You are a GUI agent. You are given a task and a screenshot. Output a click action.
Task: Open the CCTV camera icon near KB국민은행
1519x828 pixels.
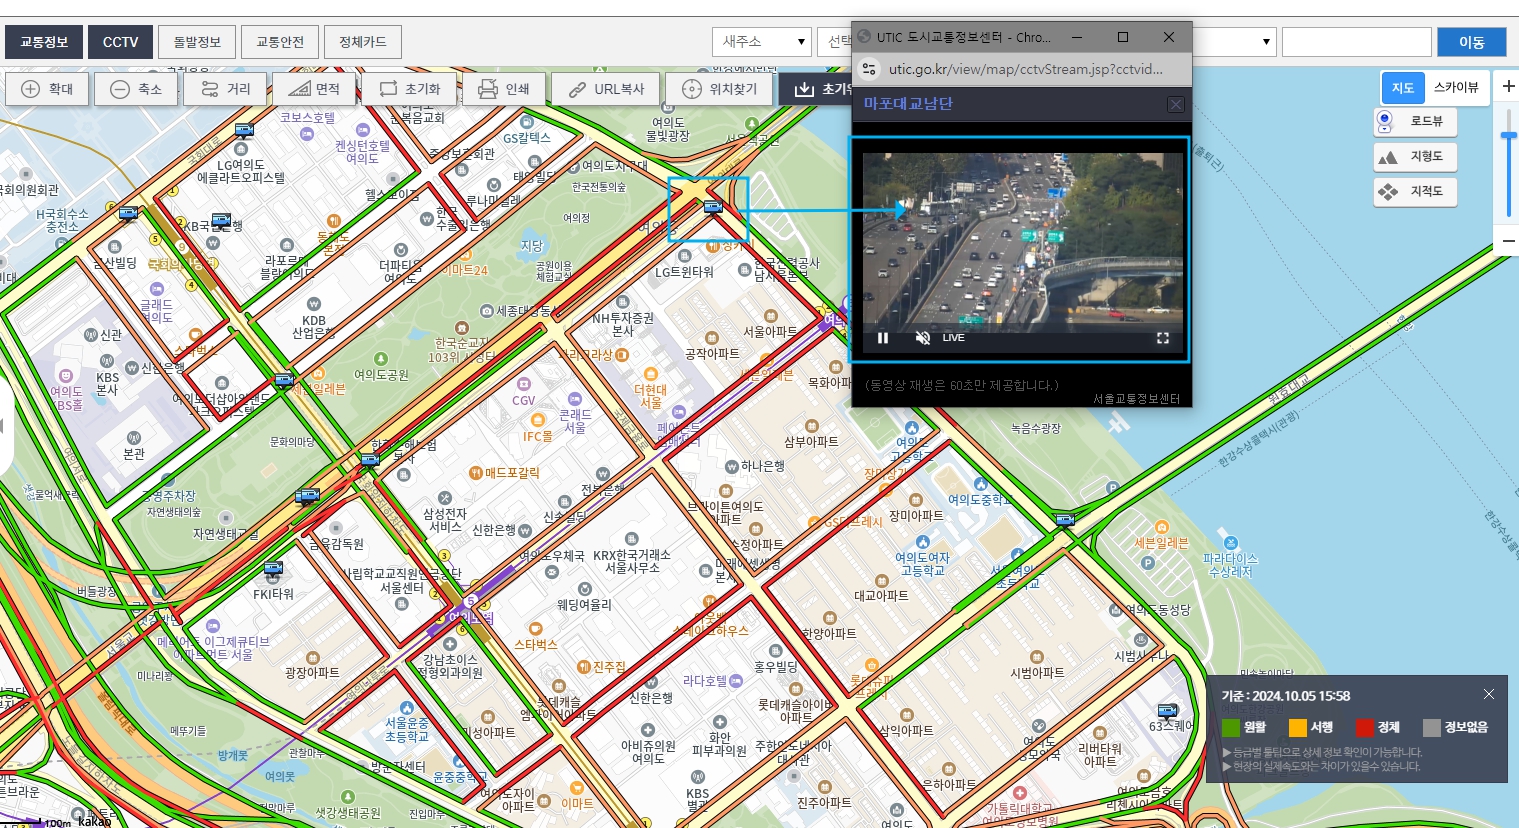(x=221, y=220)
